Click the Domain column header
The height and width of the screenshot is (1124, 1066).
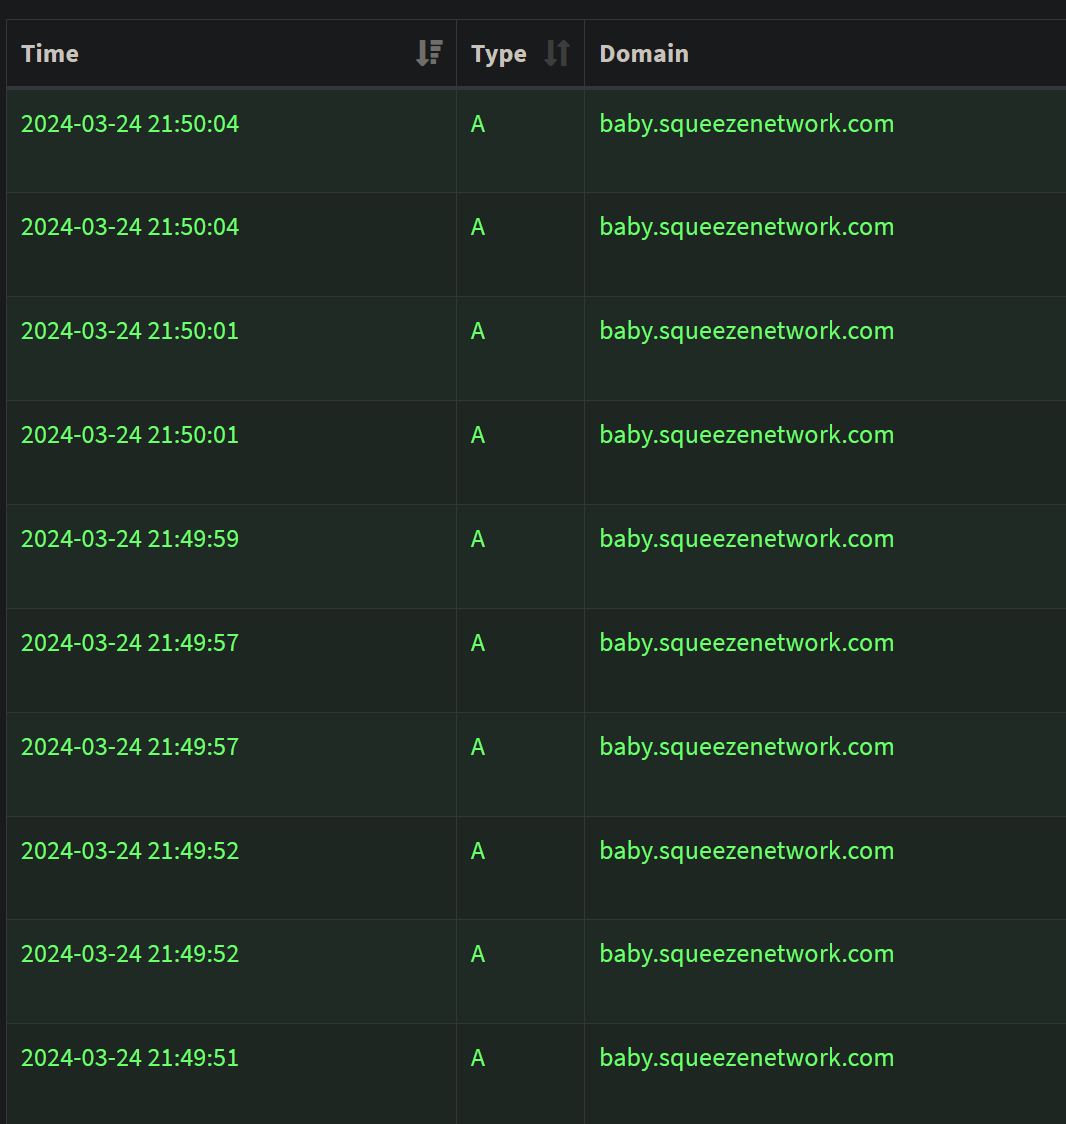pyautogui.click(x=644, y=54)
